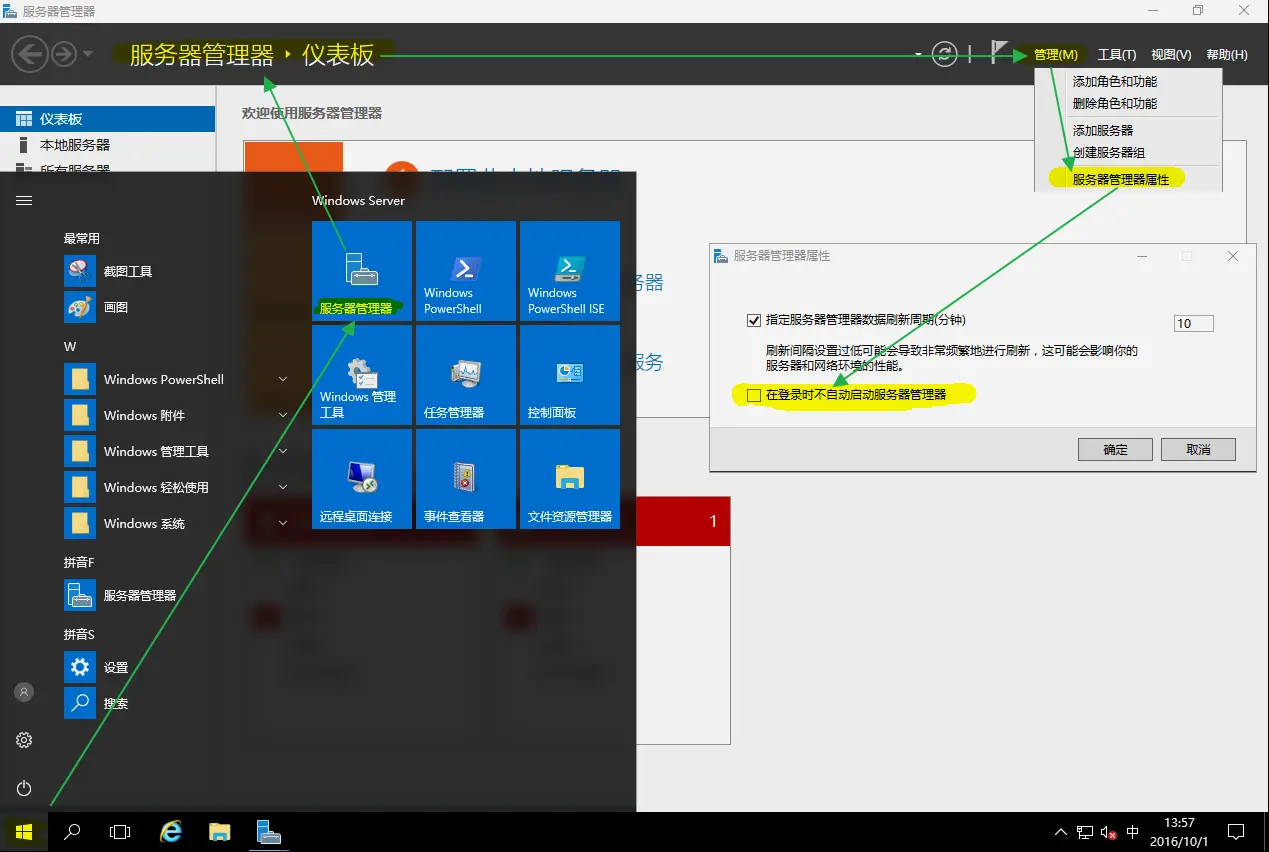Show hidden system tray icons

point(1061,832)
